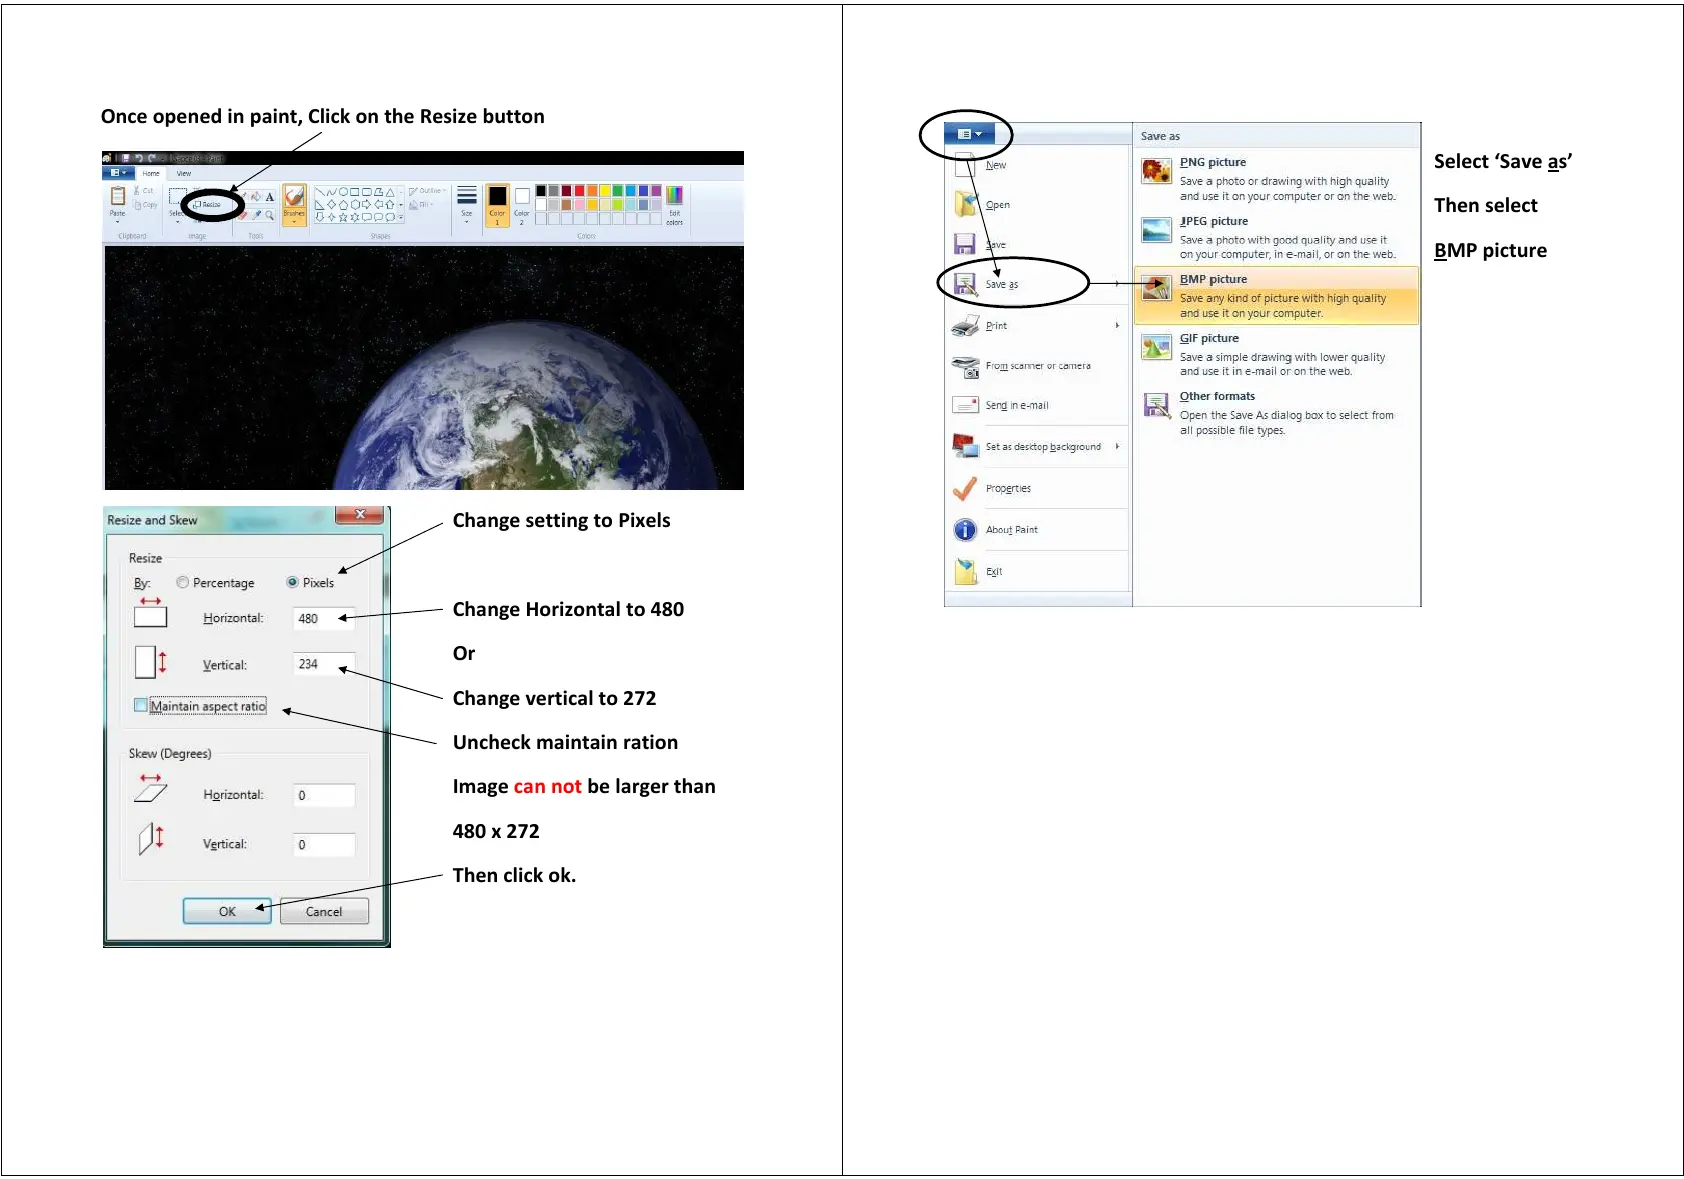Select PNG picture in the Save as list
The width and height of the screenshot is (1684, 1179).
click(x=1277, y=178)
